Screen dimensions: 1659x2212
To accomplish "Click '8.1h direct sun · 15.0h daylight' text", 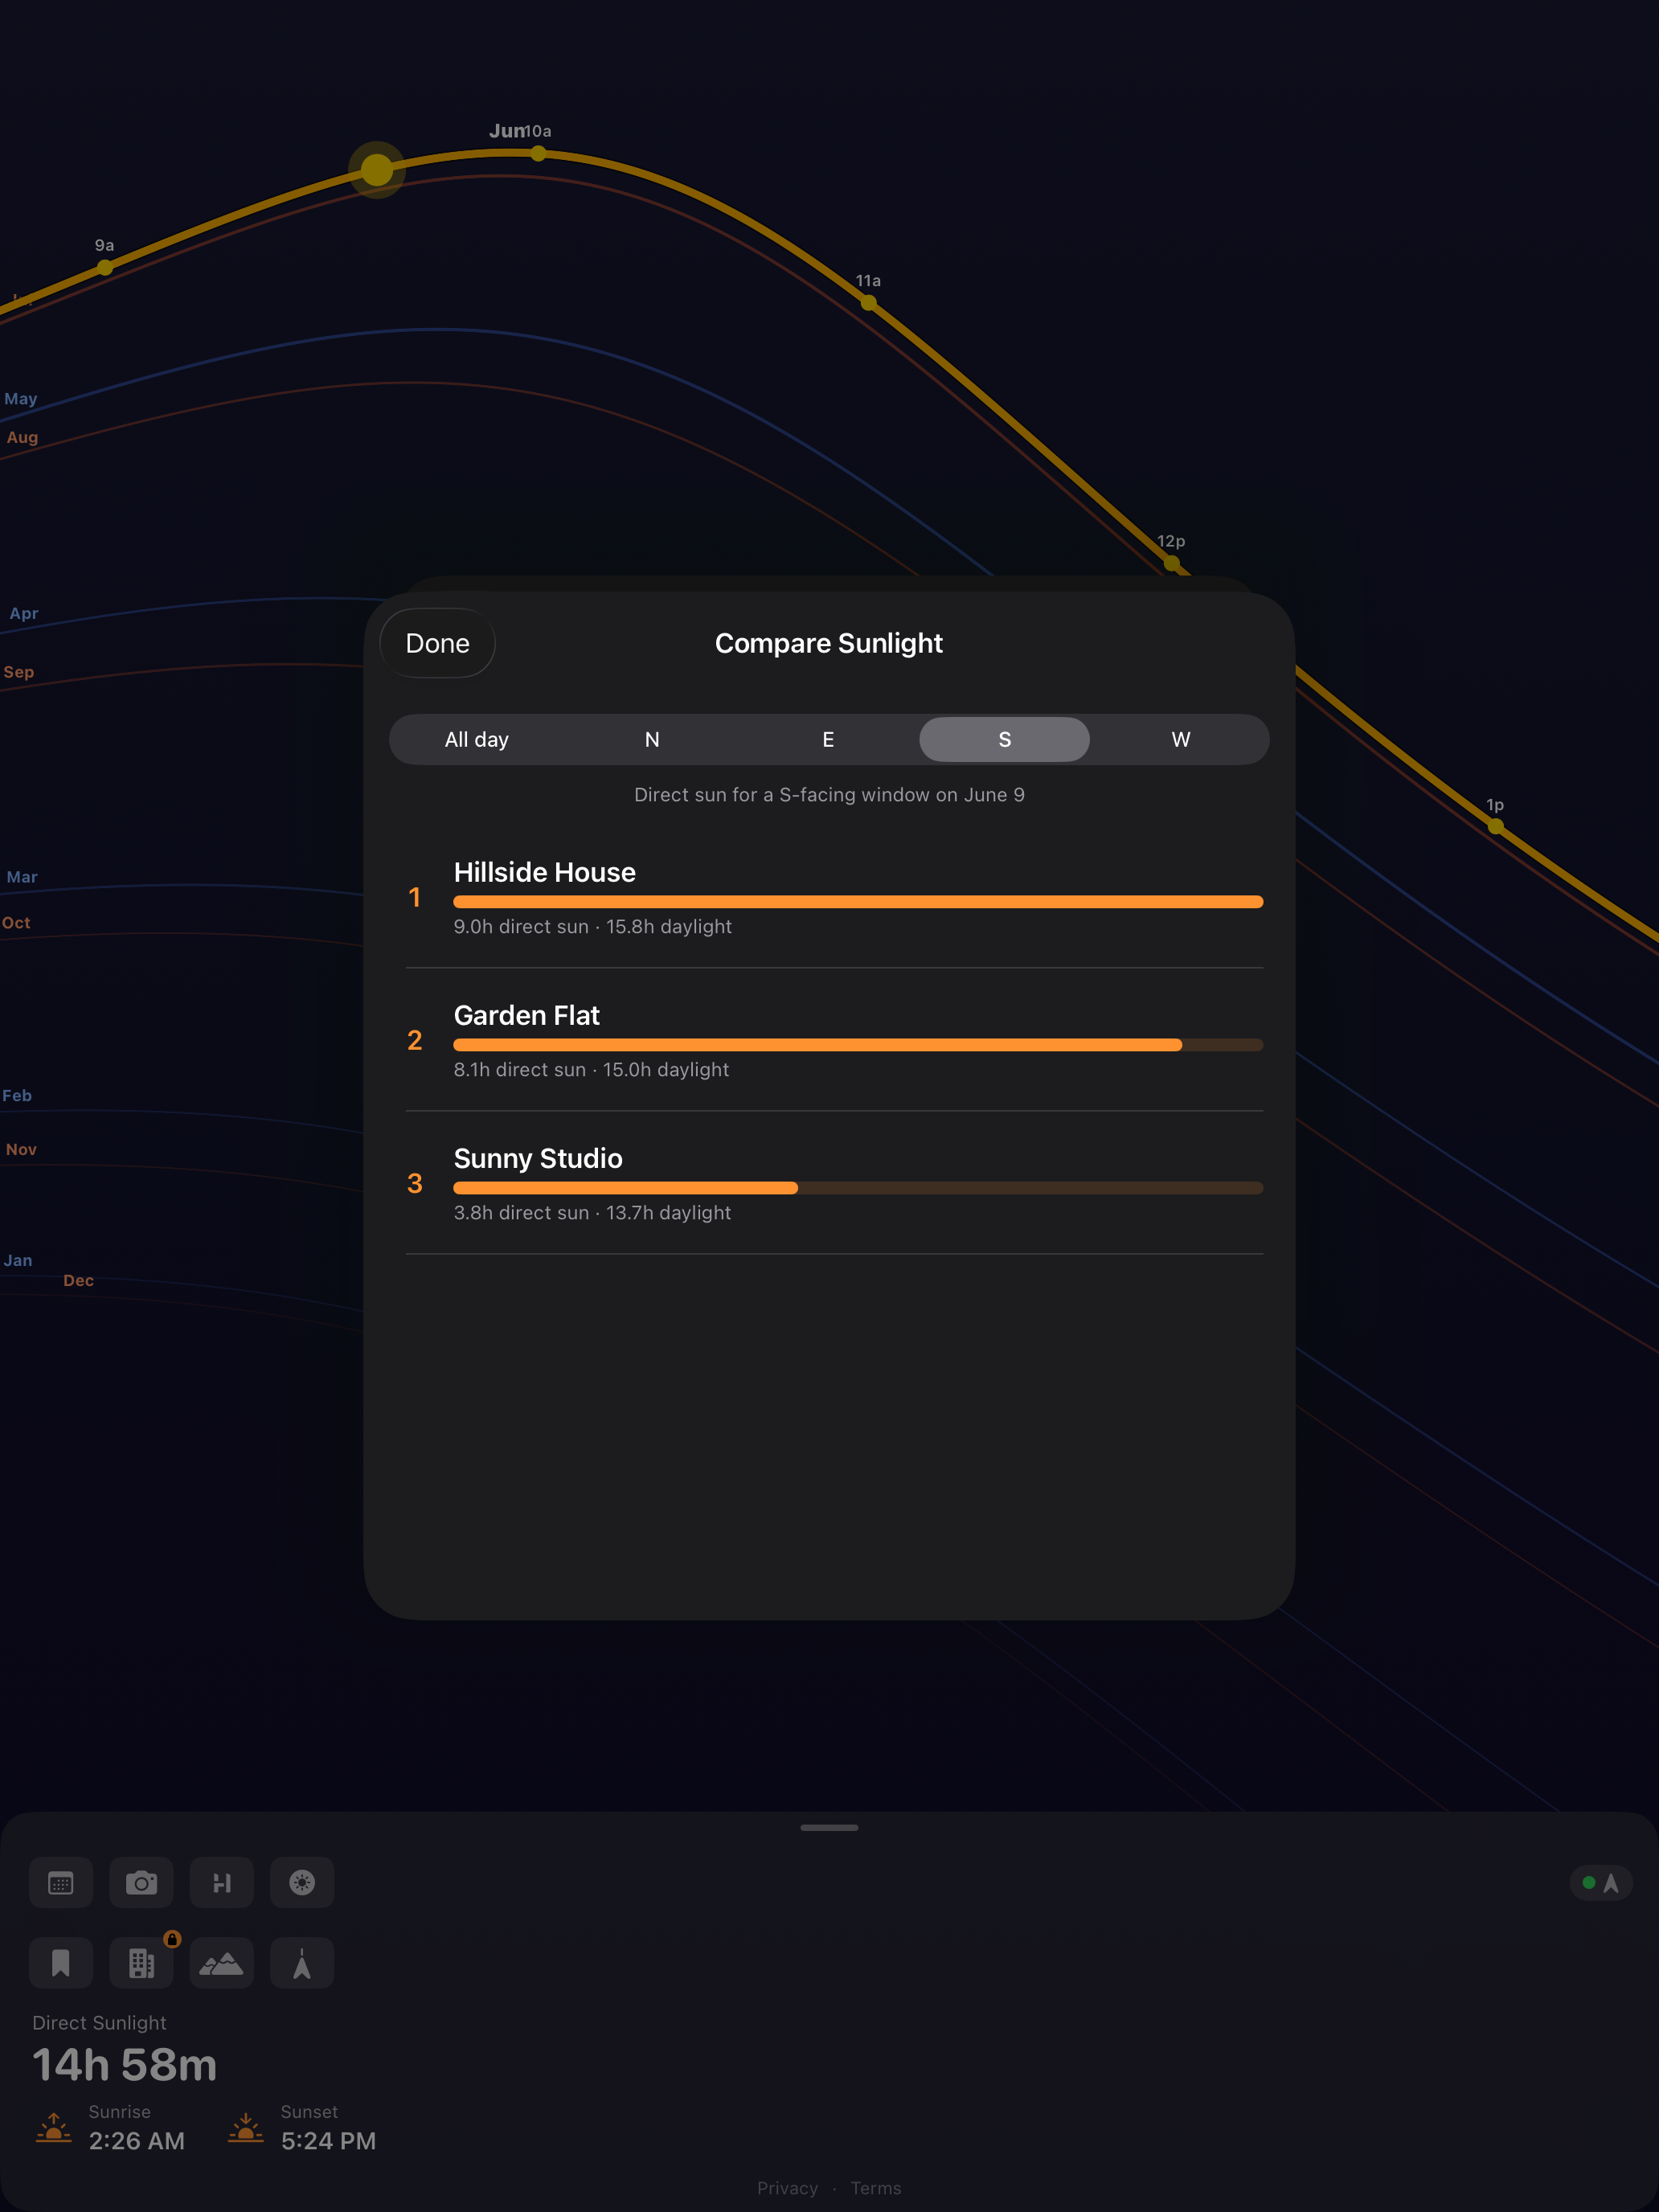I will click(591, 1070).
